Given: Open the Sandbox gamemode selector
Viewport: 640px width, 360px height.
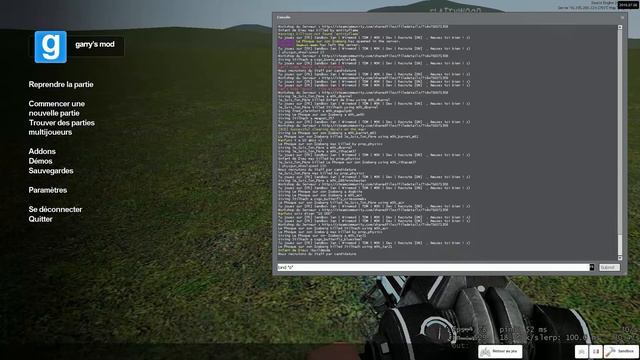Looking at the screenshot, I should tap(621, 351).
